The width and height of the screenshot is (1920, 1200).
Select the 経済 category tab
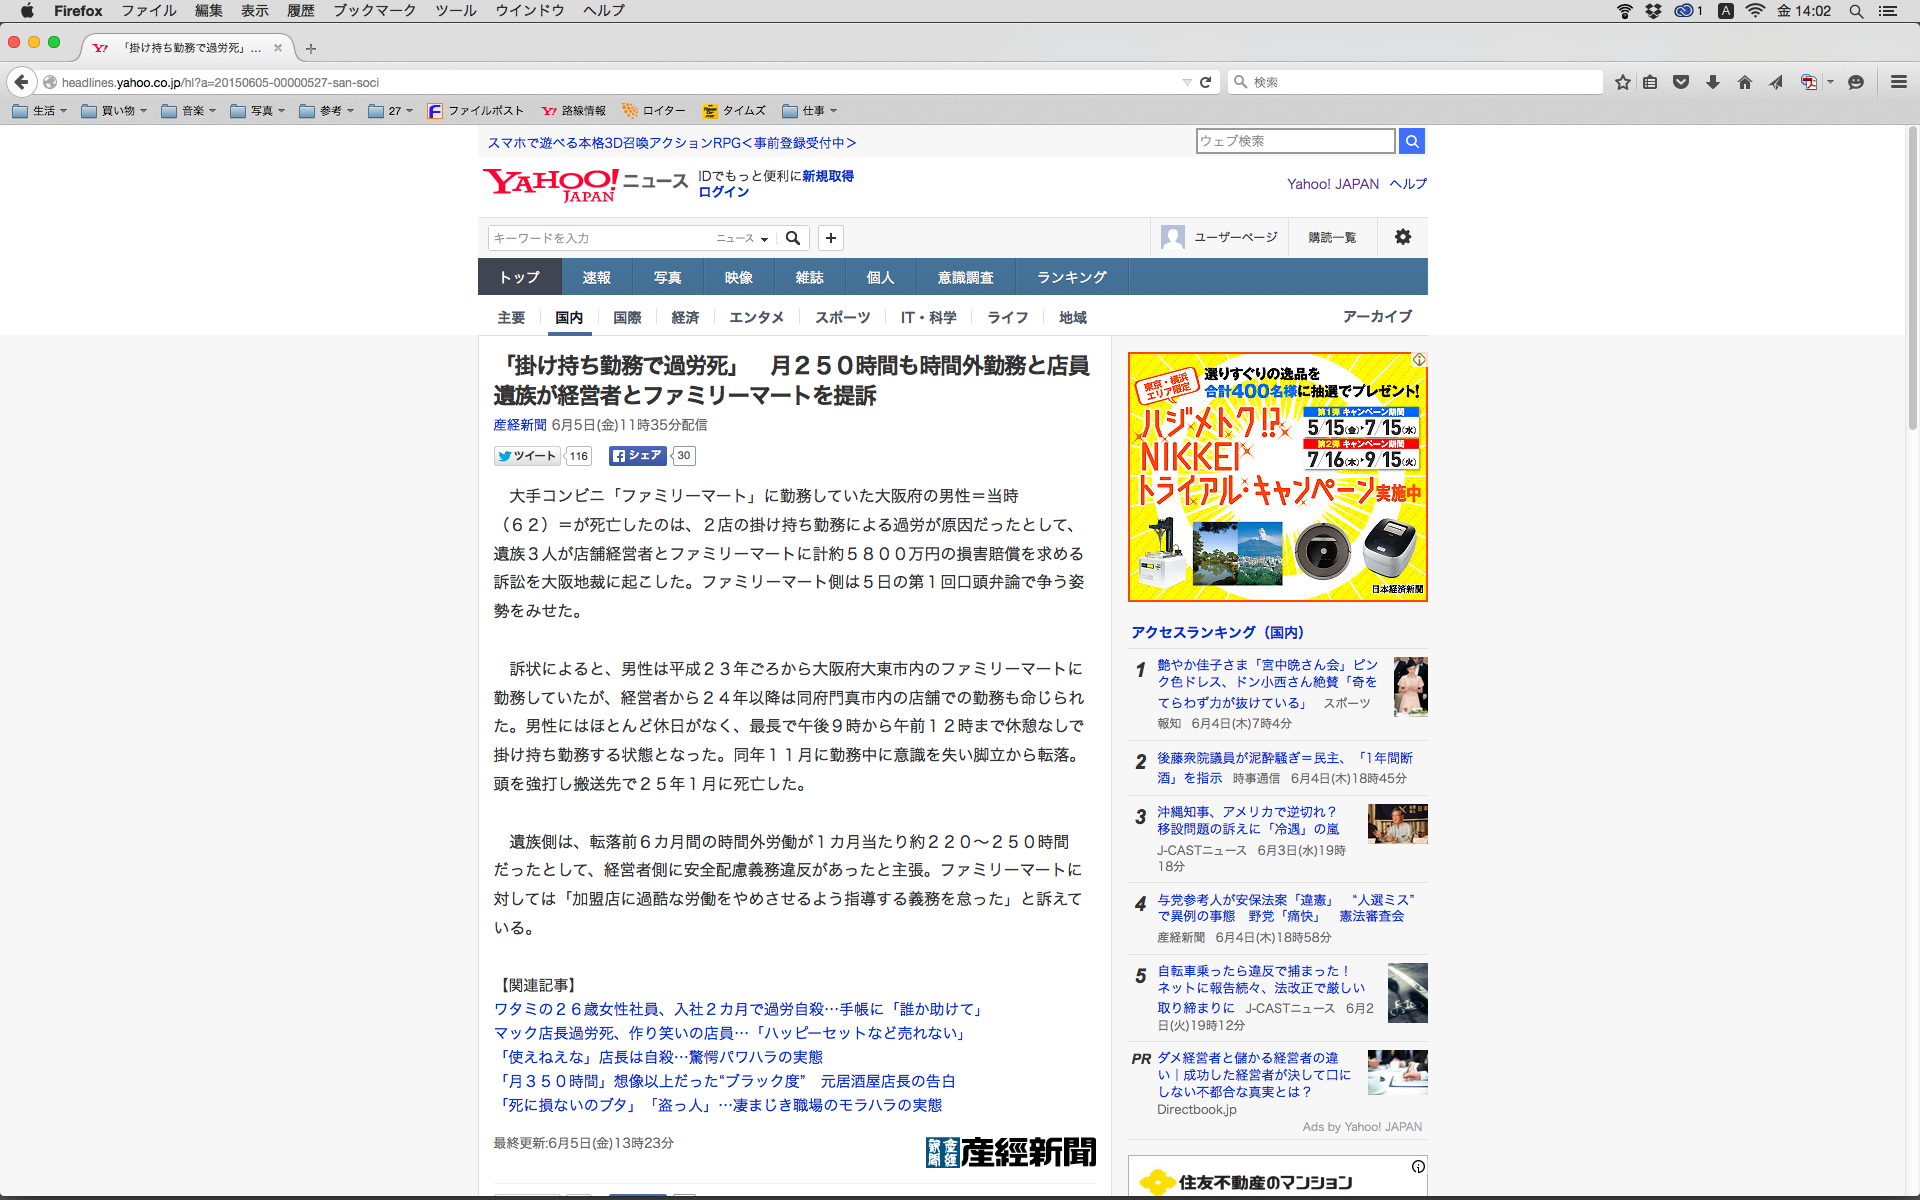(685, 317)
